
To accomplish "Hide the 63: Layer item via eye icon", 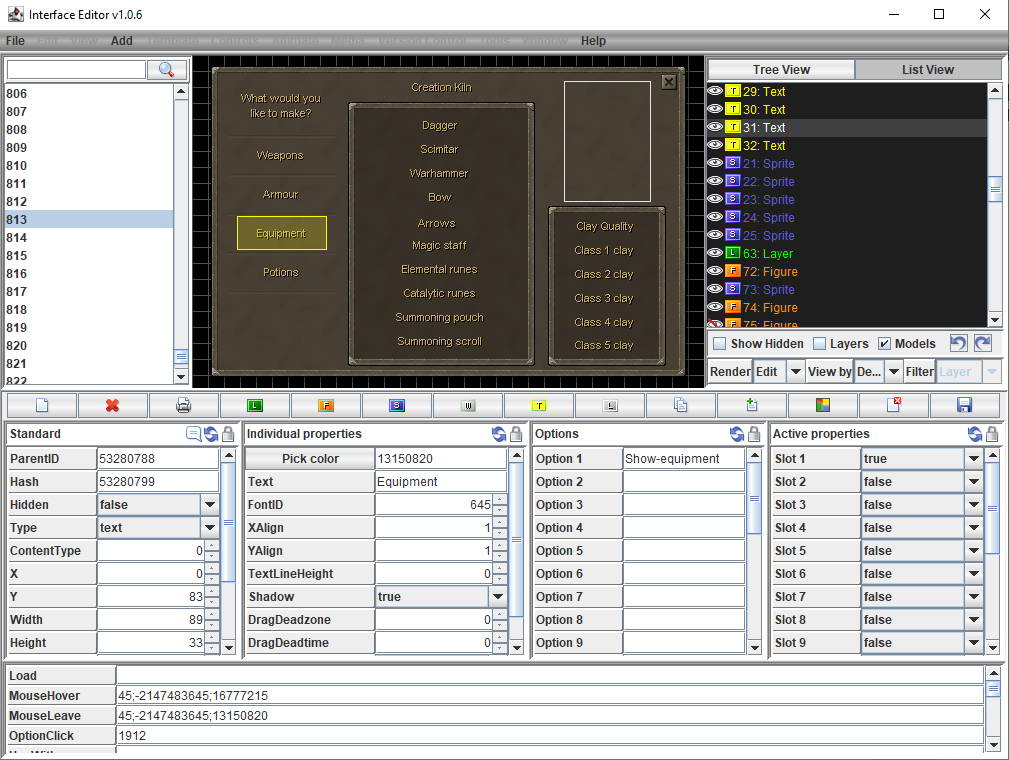I will coord(715,254).
